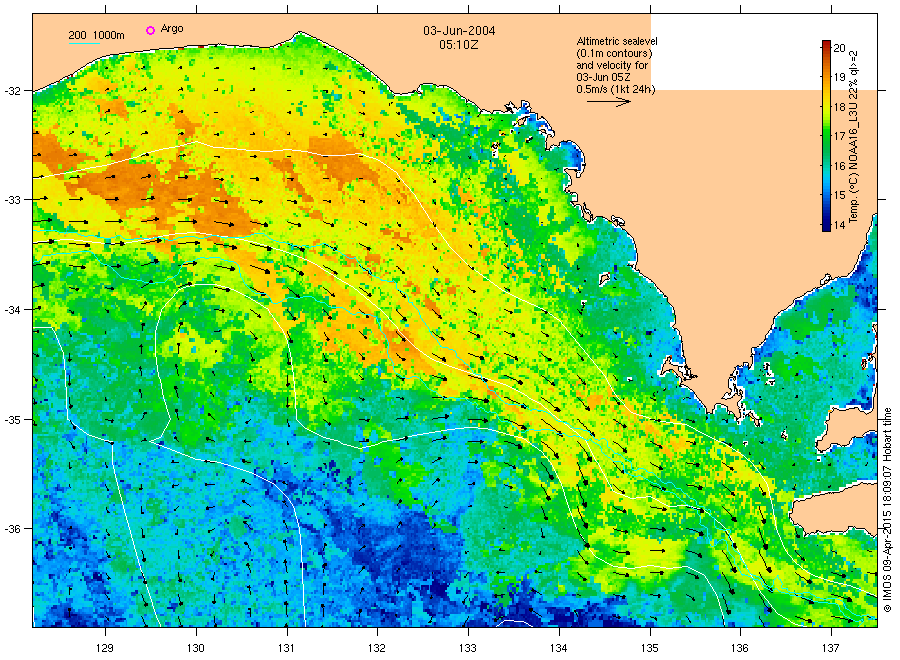This screenshot has width=900, height=660.
Task: Click the 20 value on color bar
Action: point(839,48)
